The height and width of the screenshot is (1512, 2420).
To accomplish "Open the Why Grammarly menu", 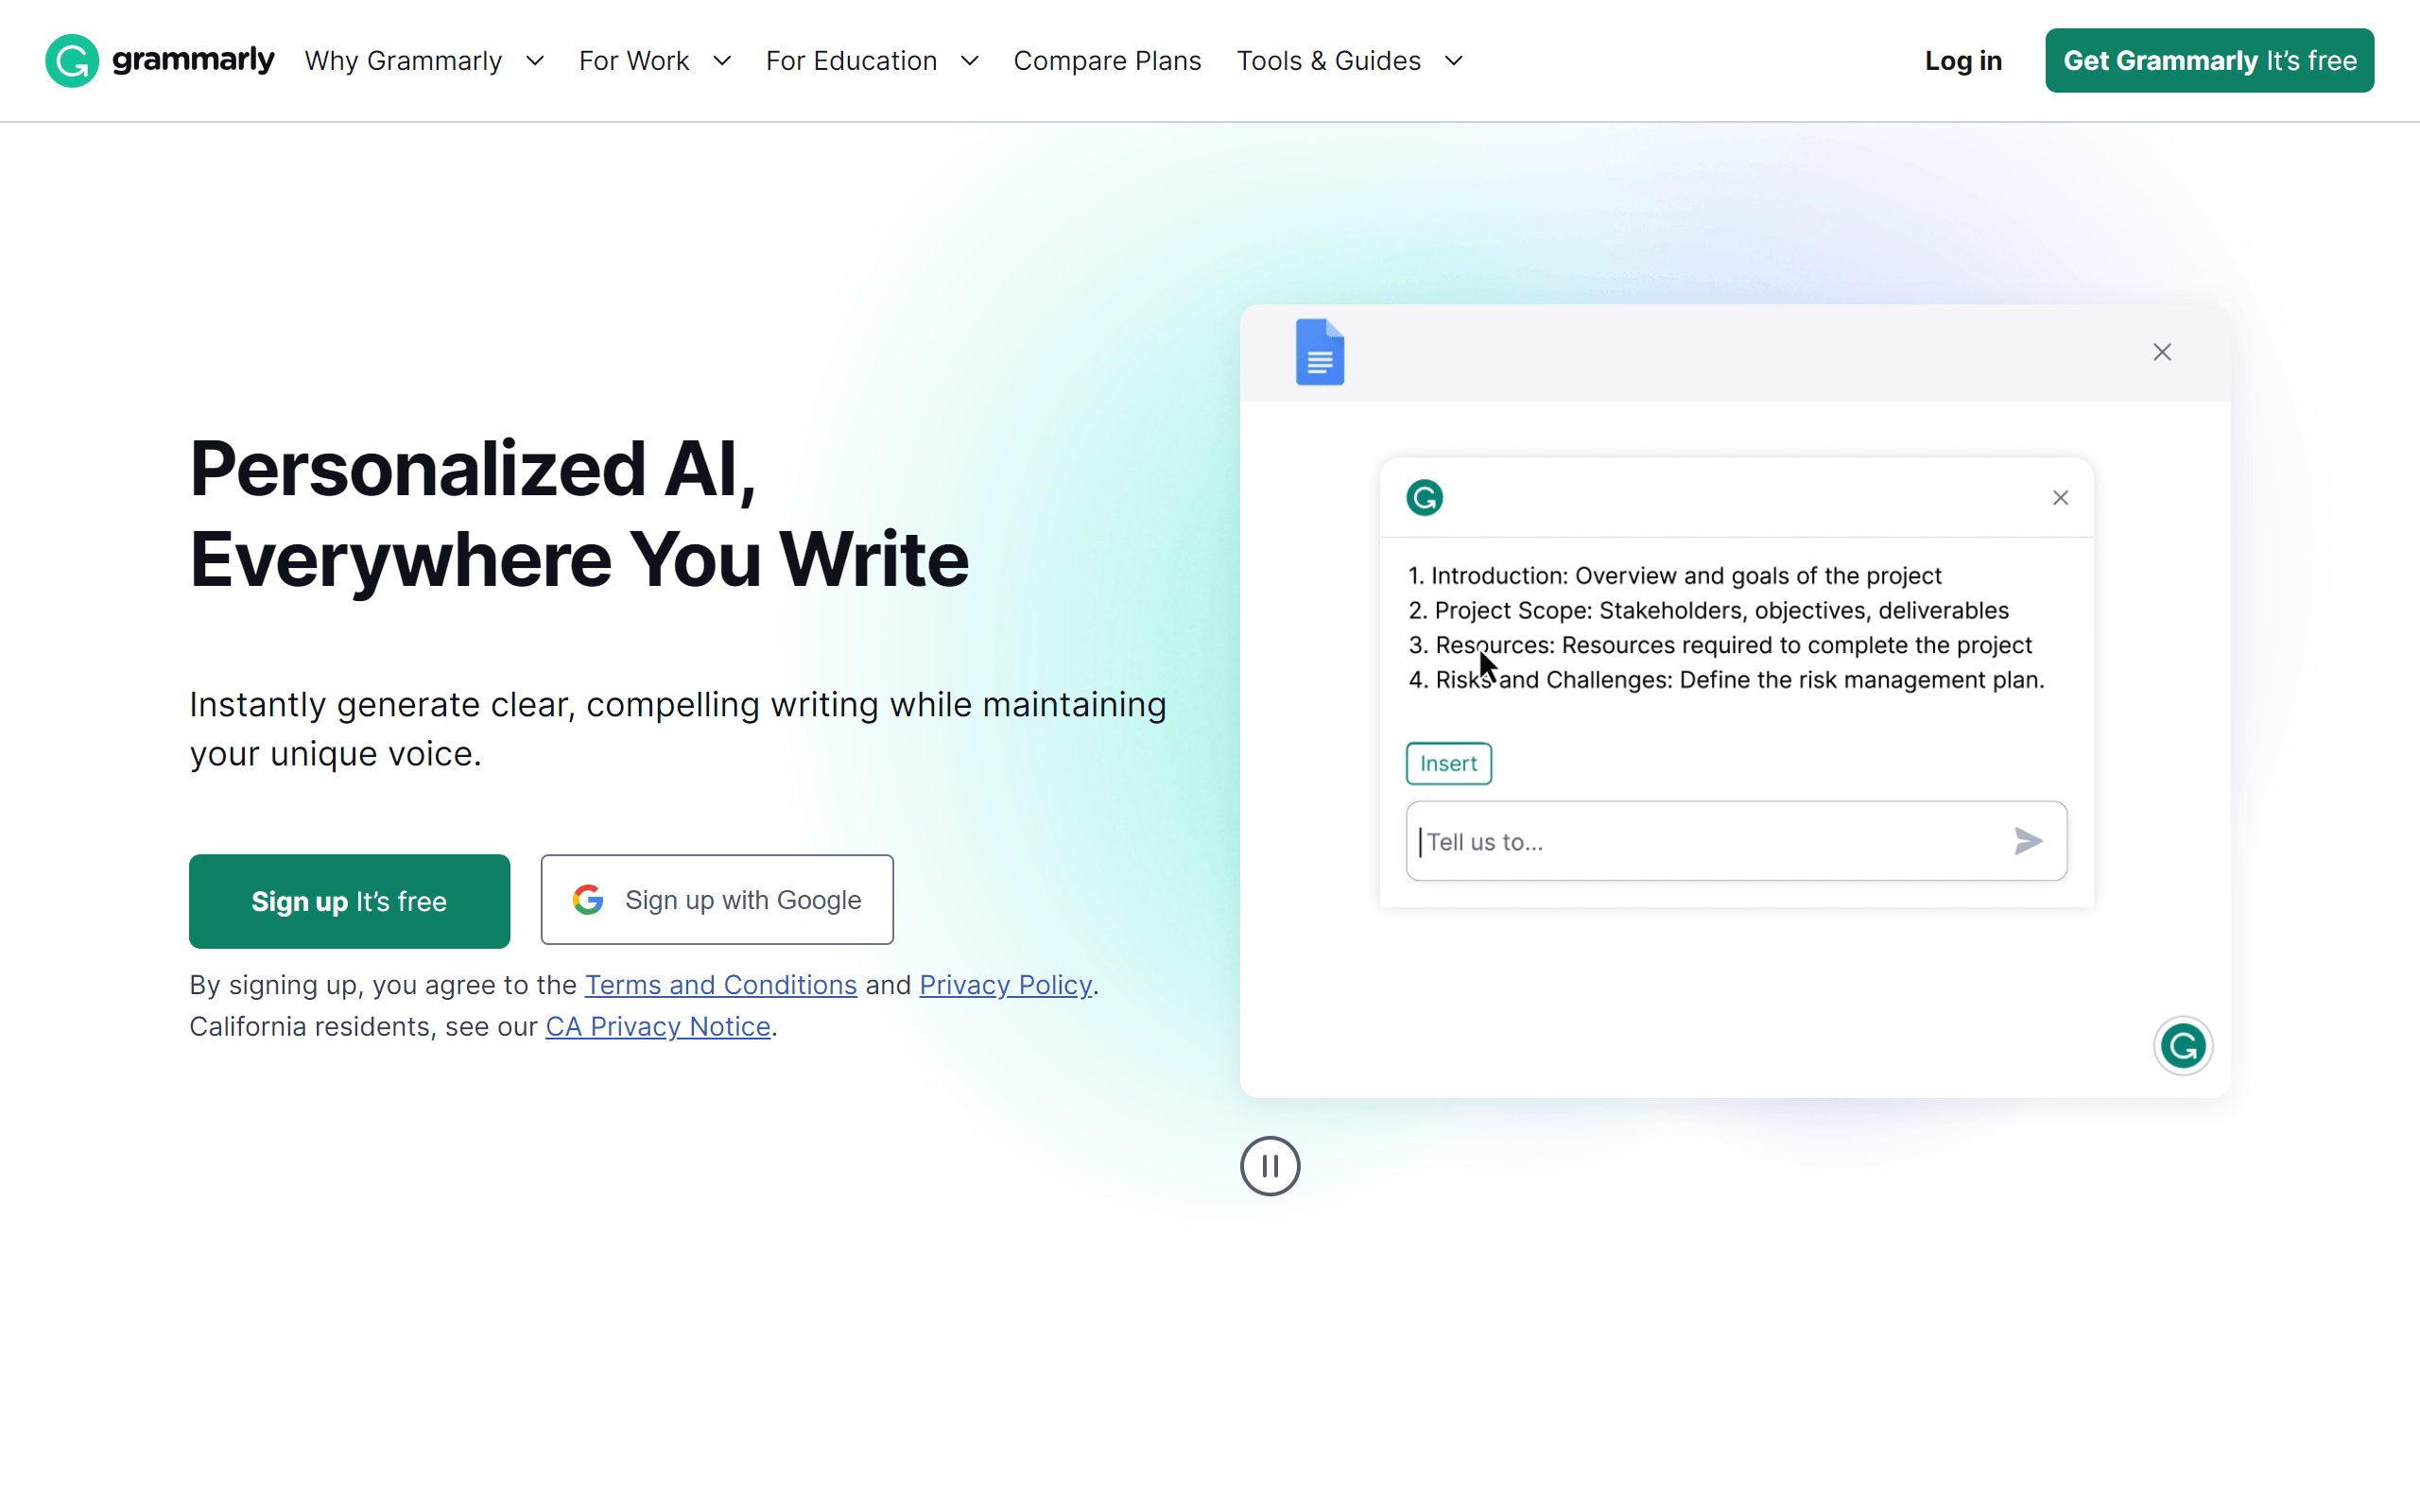I will 403,61.
